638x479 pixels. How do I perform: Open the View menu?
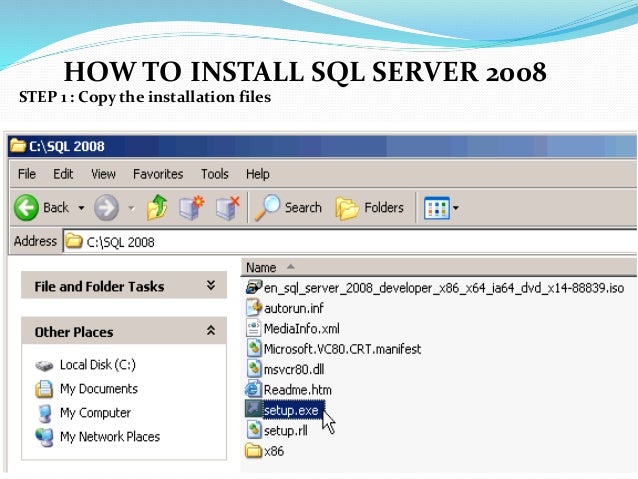pos(103,174)
